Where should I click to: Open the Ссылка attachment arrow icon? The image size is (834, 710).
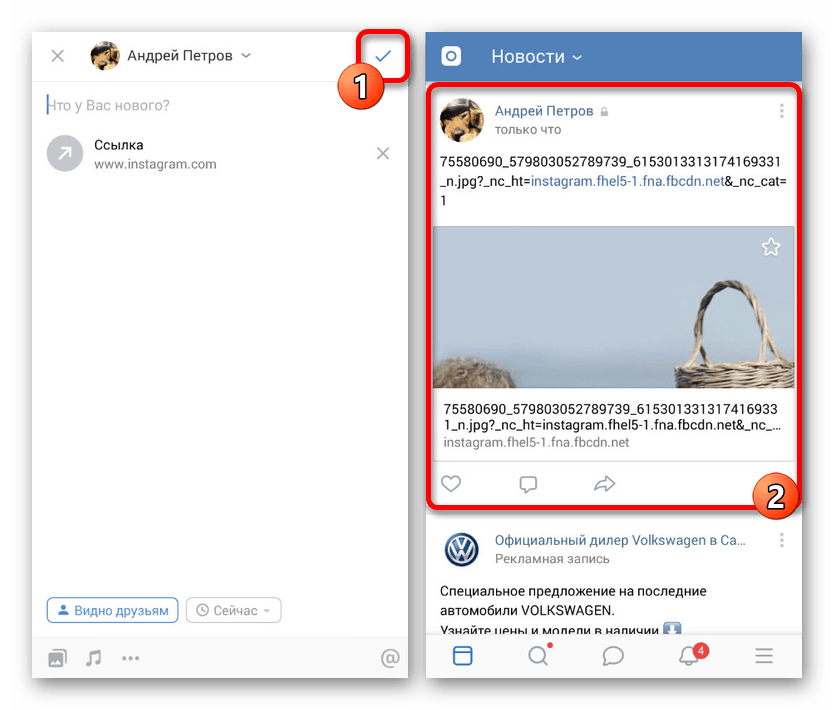click(65, 154)
